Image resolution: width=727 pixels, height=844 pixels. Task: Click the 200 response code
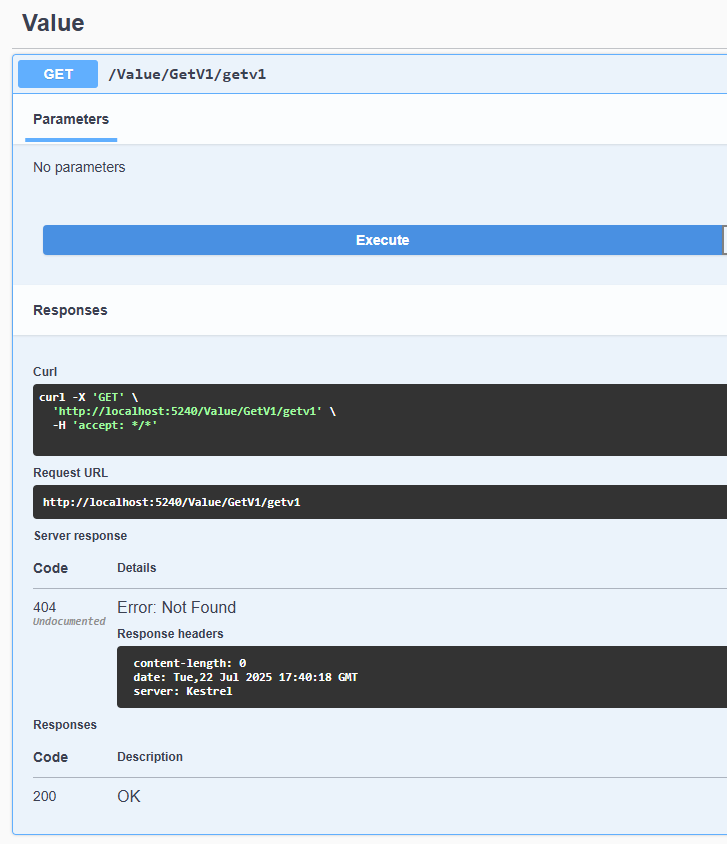(x=45, y=796)
